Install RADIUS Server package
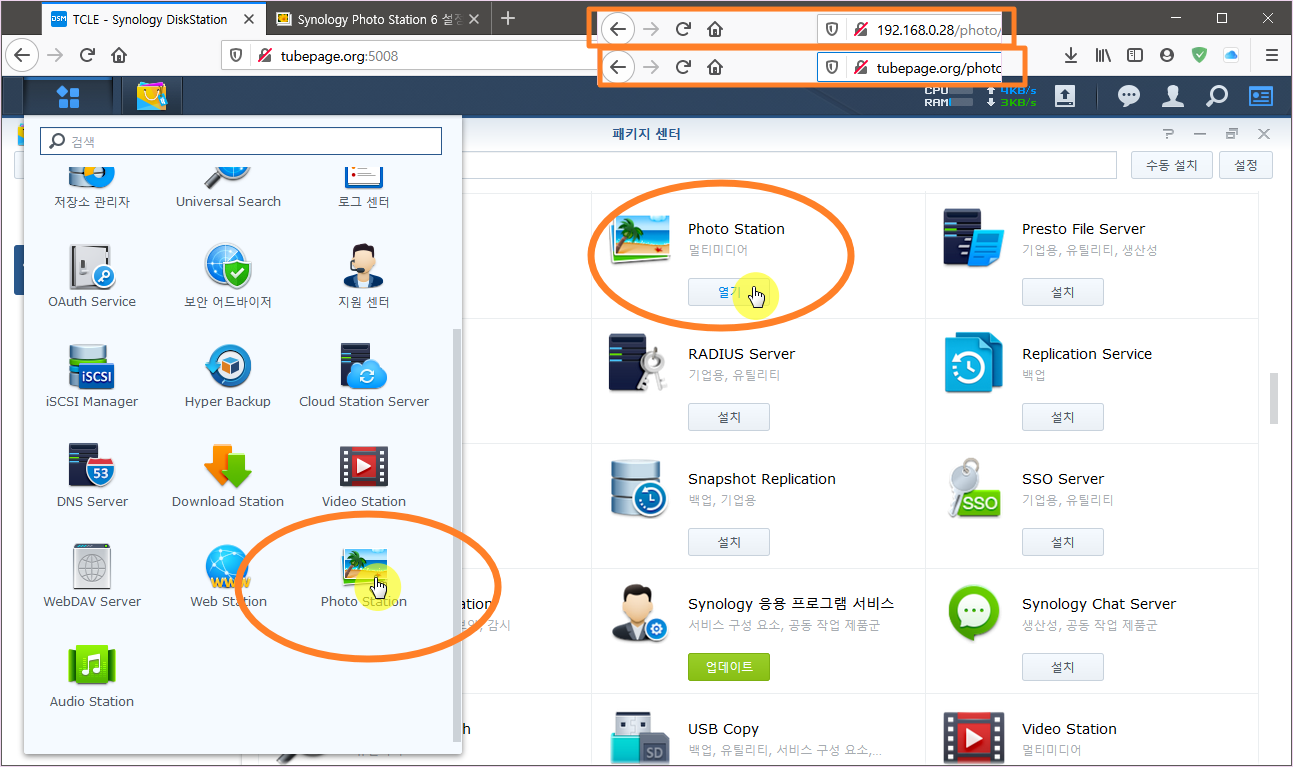This screenshot has height=767, width=1293. (x=728, y=417)
